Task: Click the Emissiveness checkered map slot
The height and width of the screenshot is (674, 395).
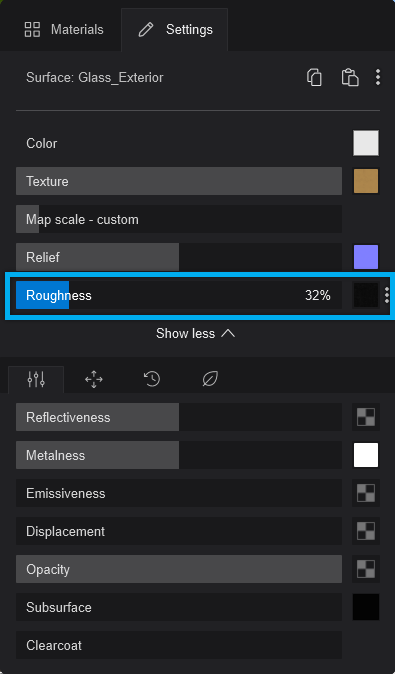Action: coord(366,493)
